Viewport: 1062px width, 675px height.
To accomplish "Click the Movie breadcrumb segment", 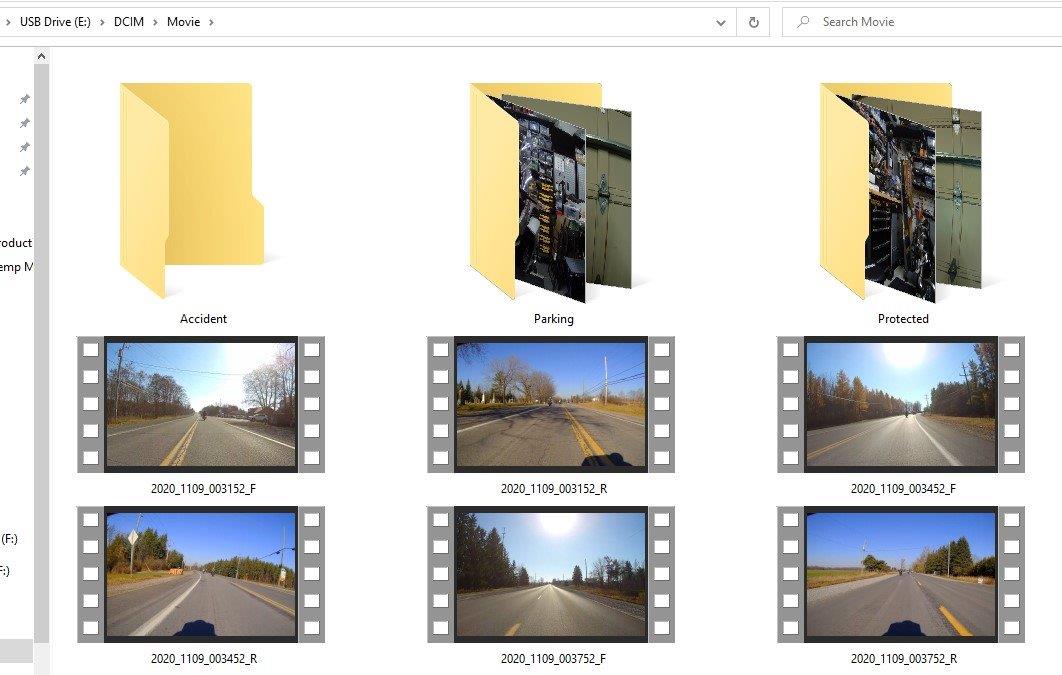I will (183, 22).
